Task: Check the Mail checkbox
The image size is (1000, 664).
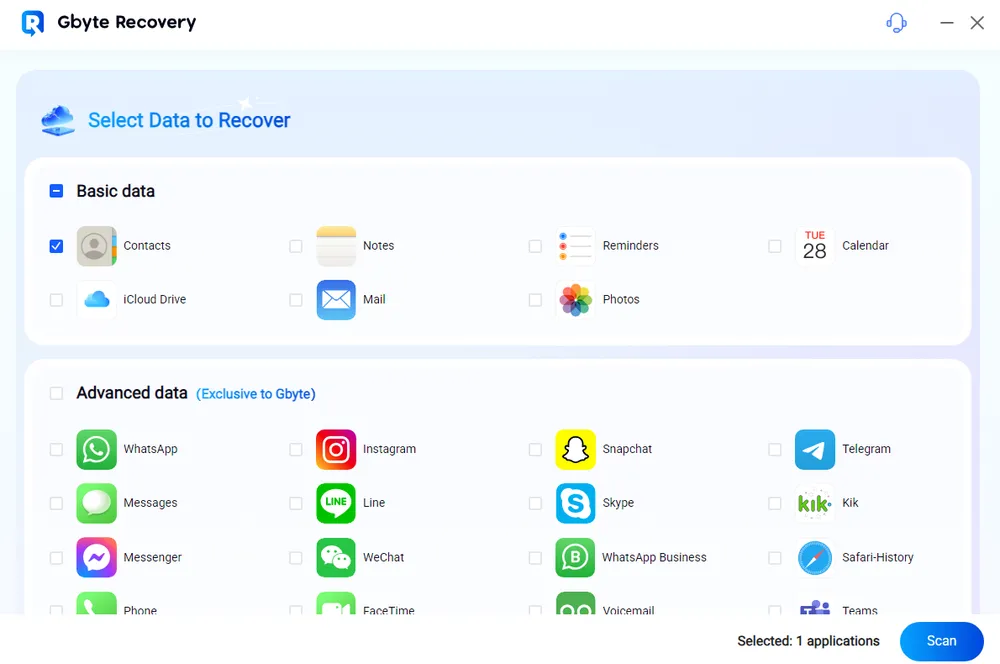Action: click(296, 300)
